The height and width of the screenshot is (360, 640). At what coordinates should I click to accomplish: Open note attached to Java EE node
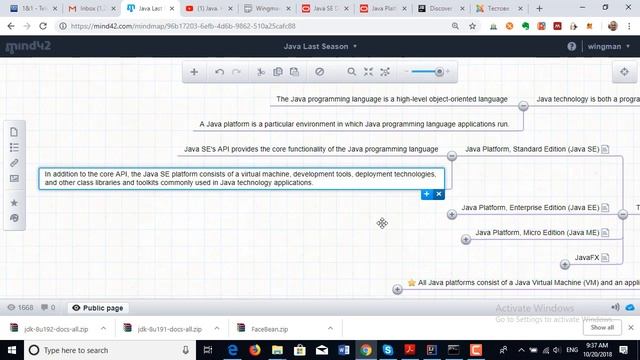605,208
